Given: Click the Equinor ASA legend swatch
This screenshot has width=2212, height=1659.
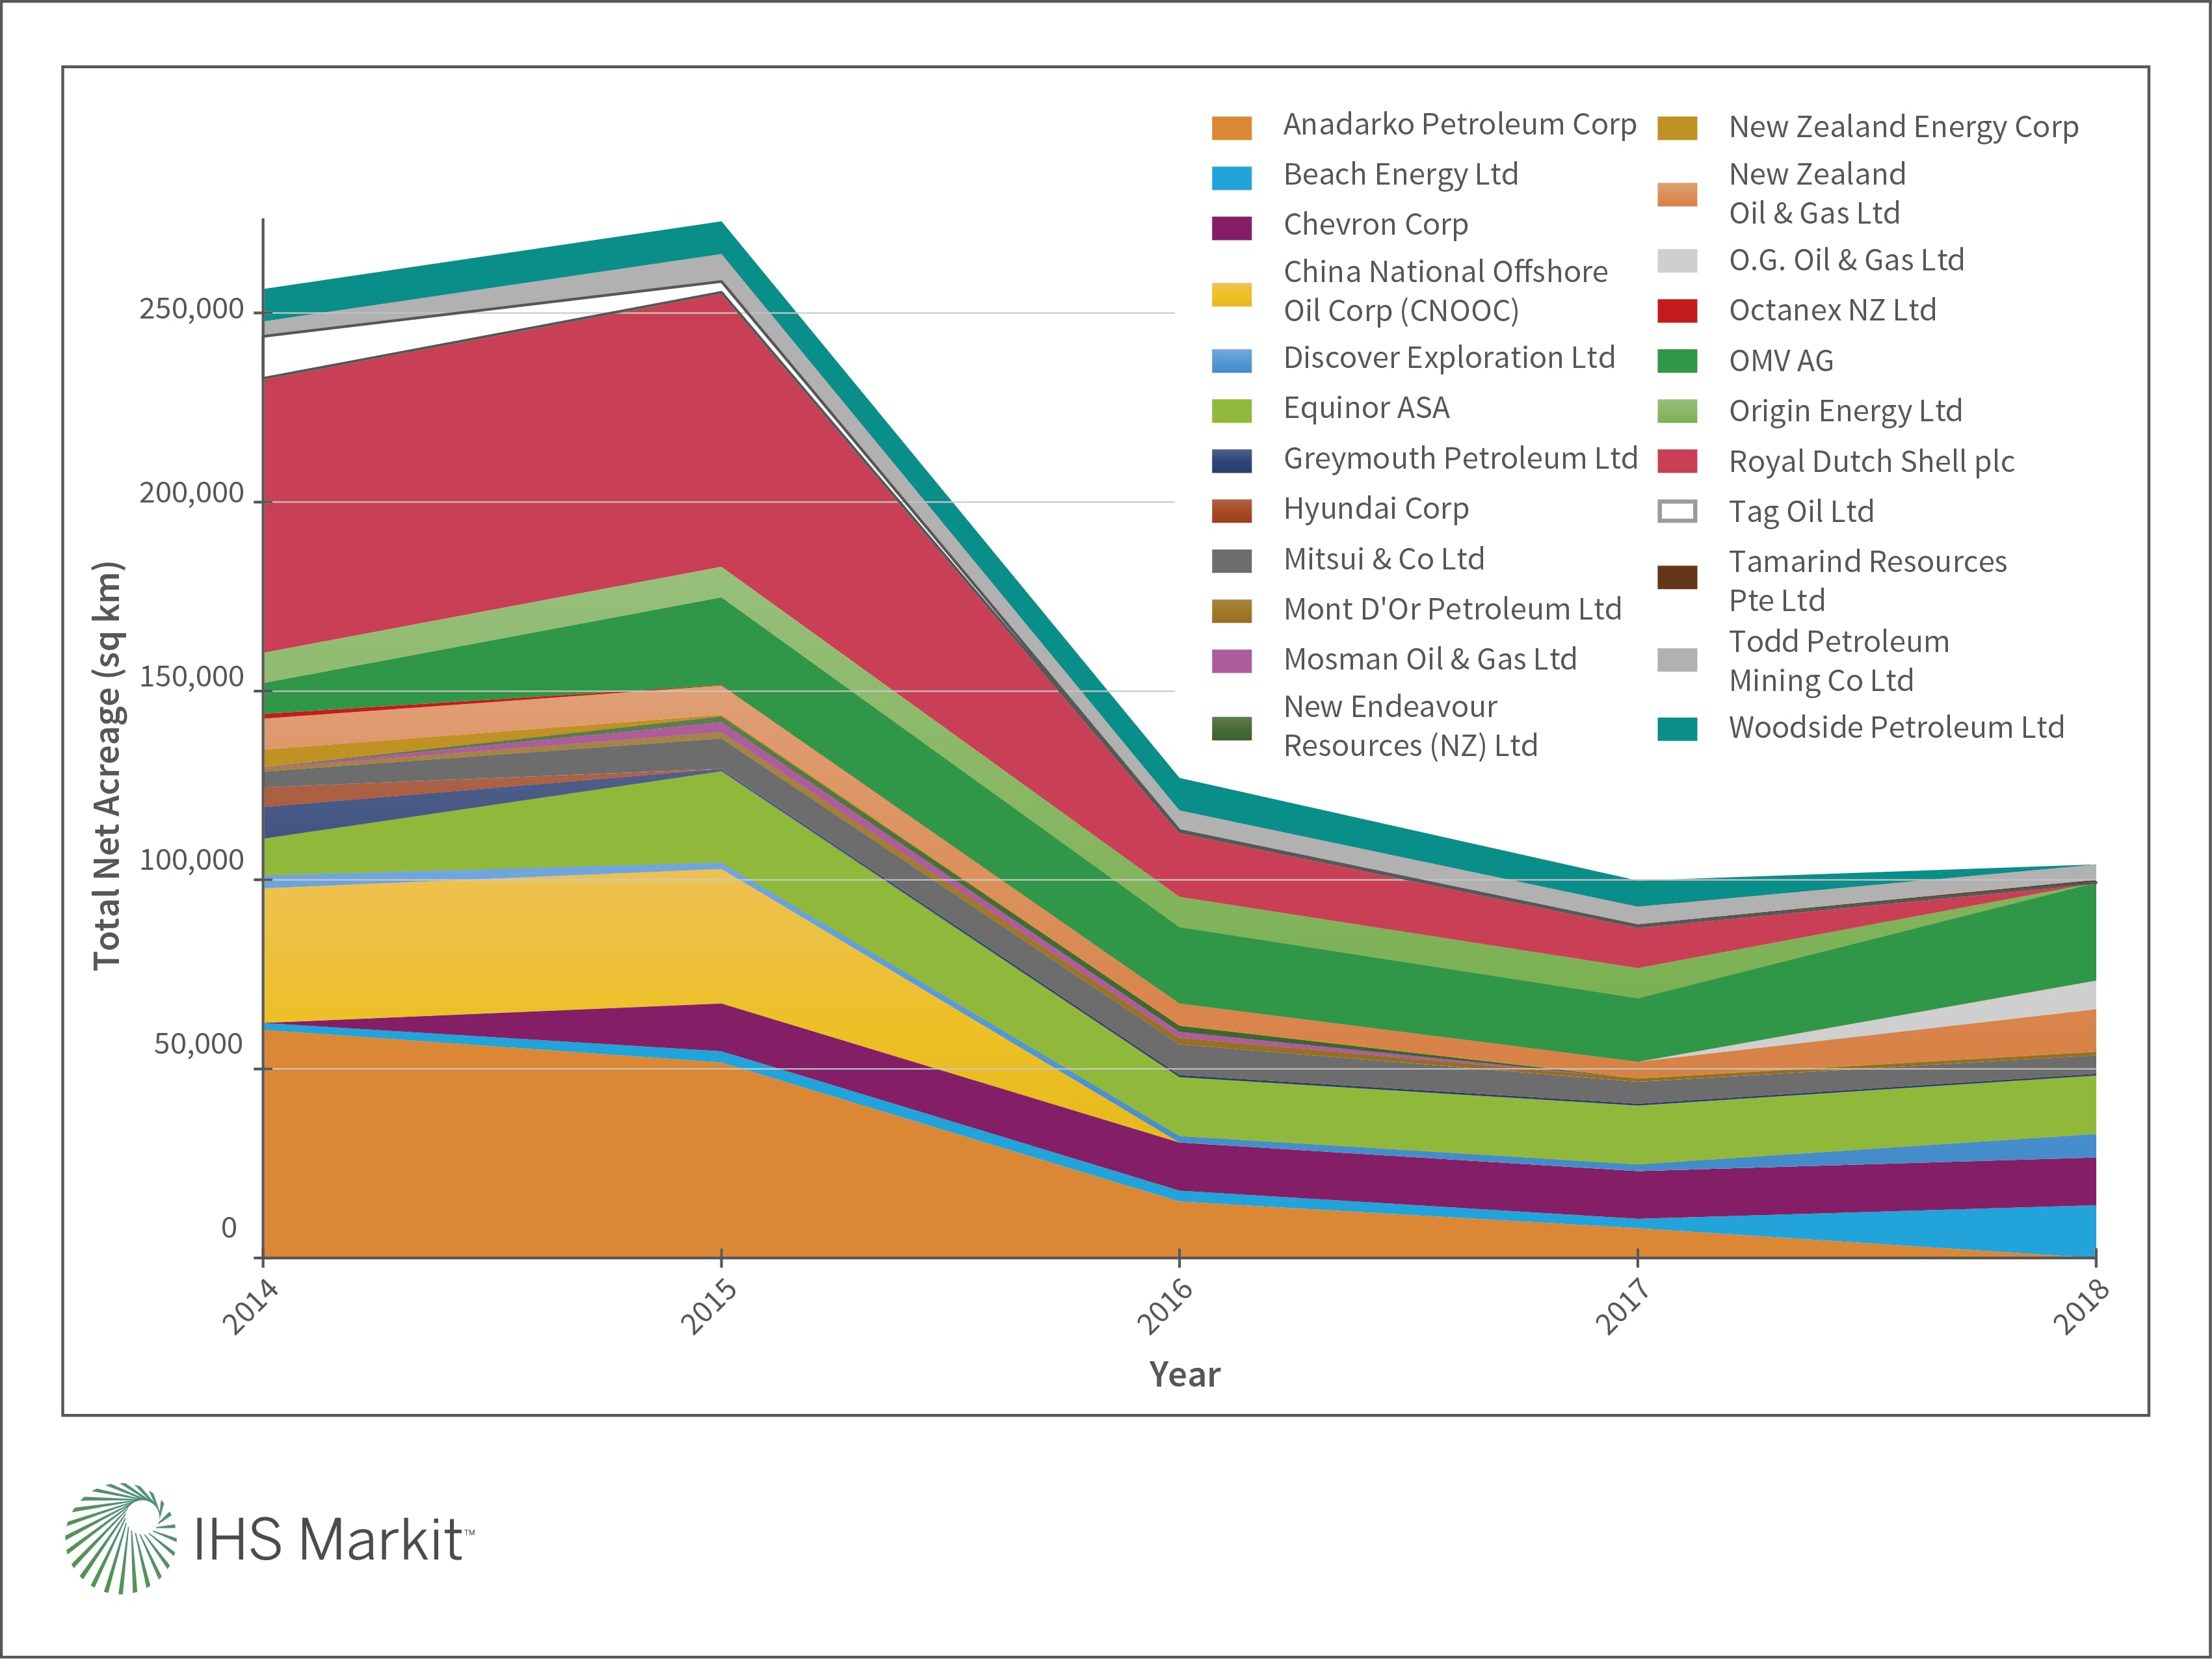Looking at the screenshot, I should point(1231,411).
